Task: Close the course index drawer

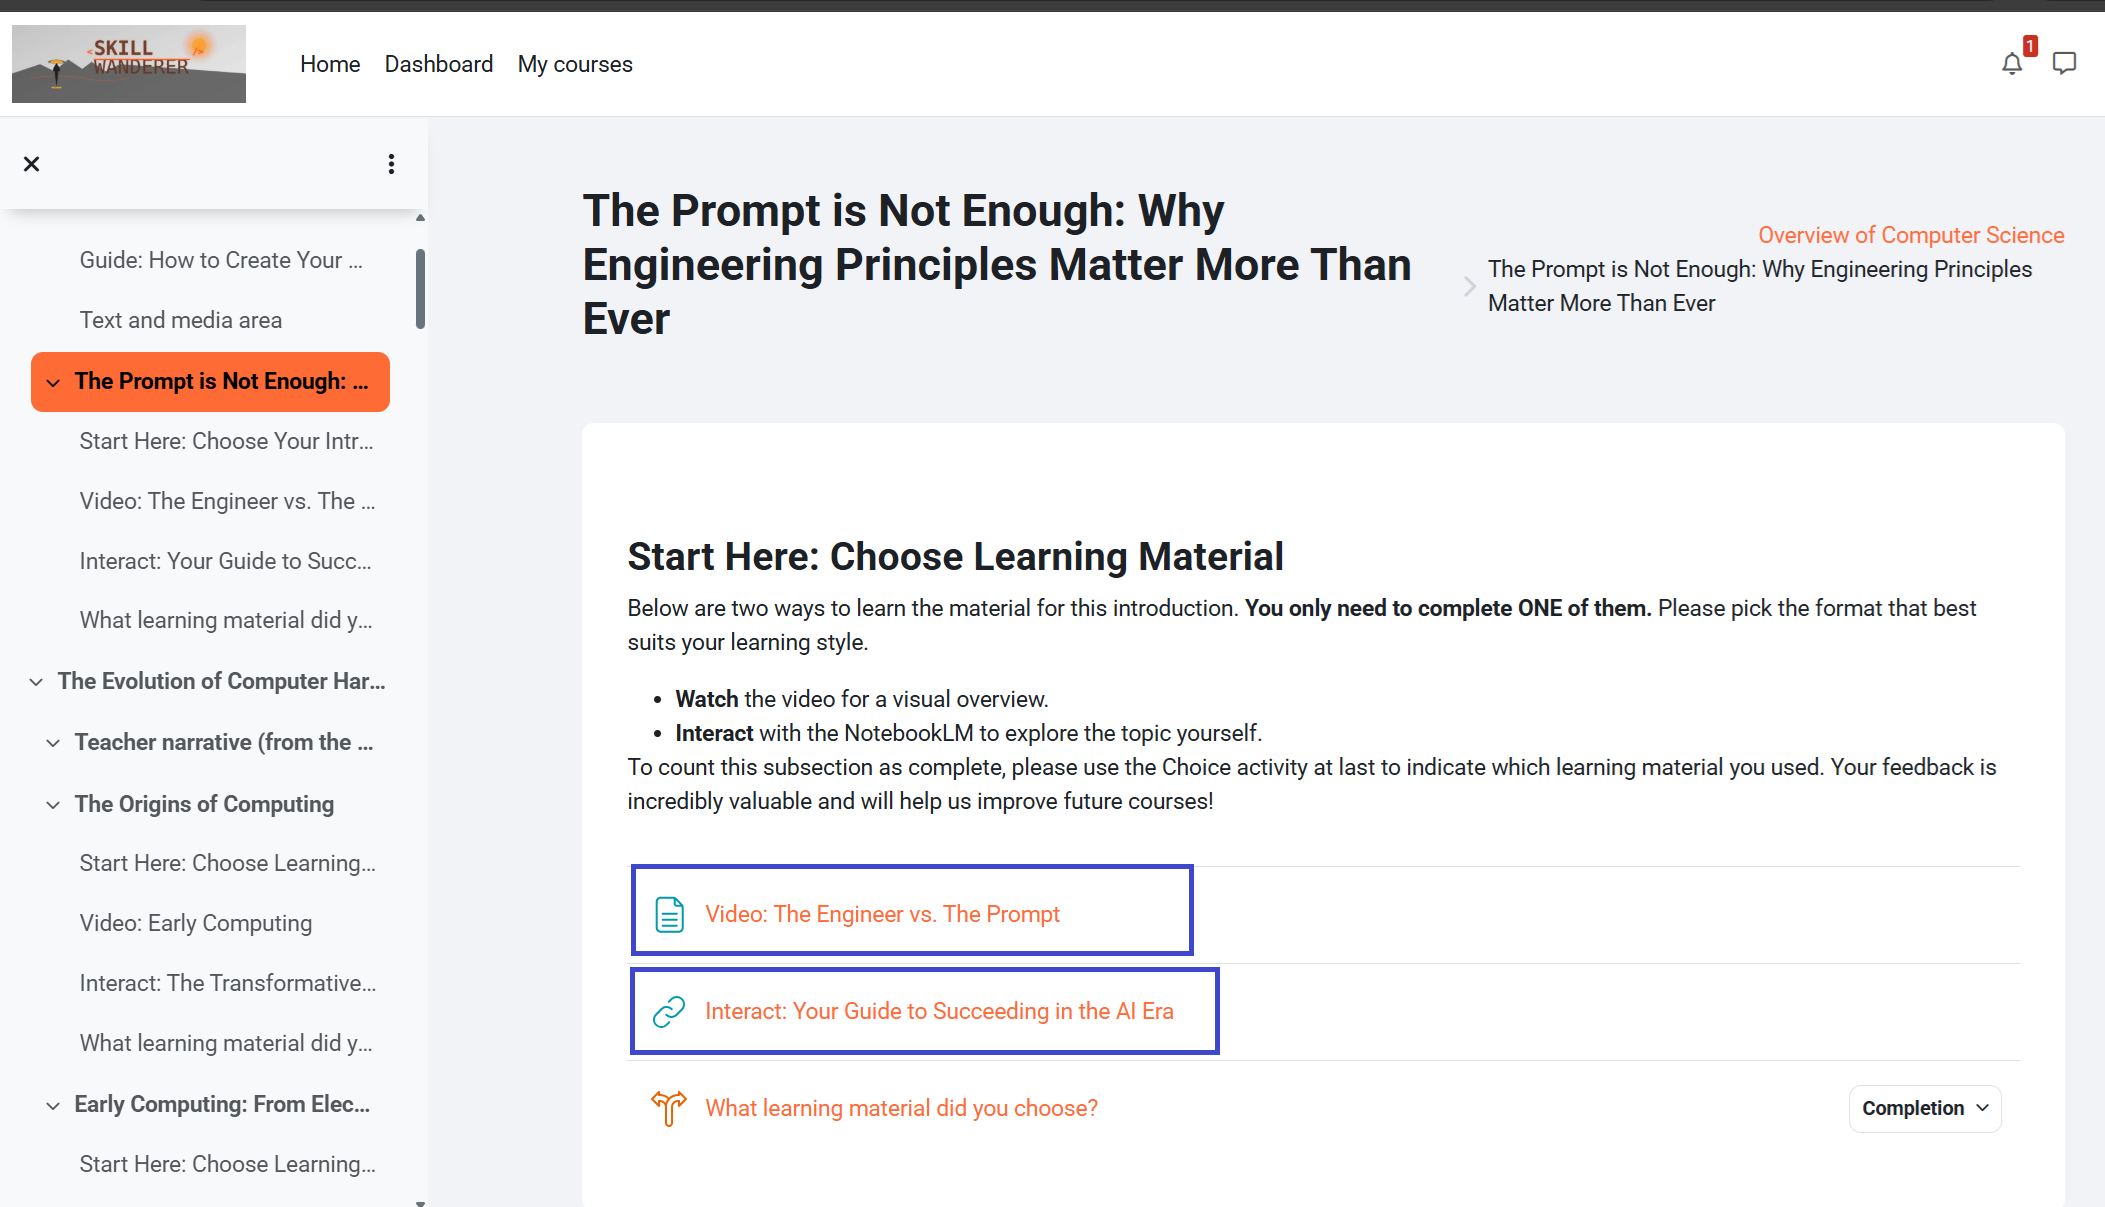Action: click(x=32, y=164)
